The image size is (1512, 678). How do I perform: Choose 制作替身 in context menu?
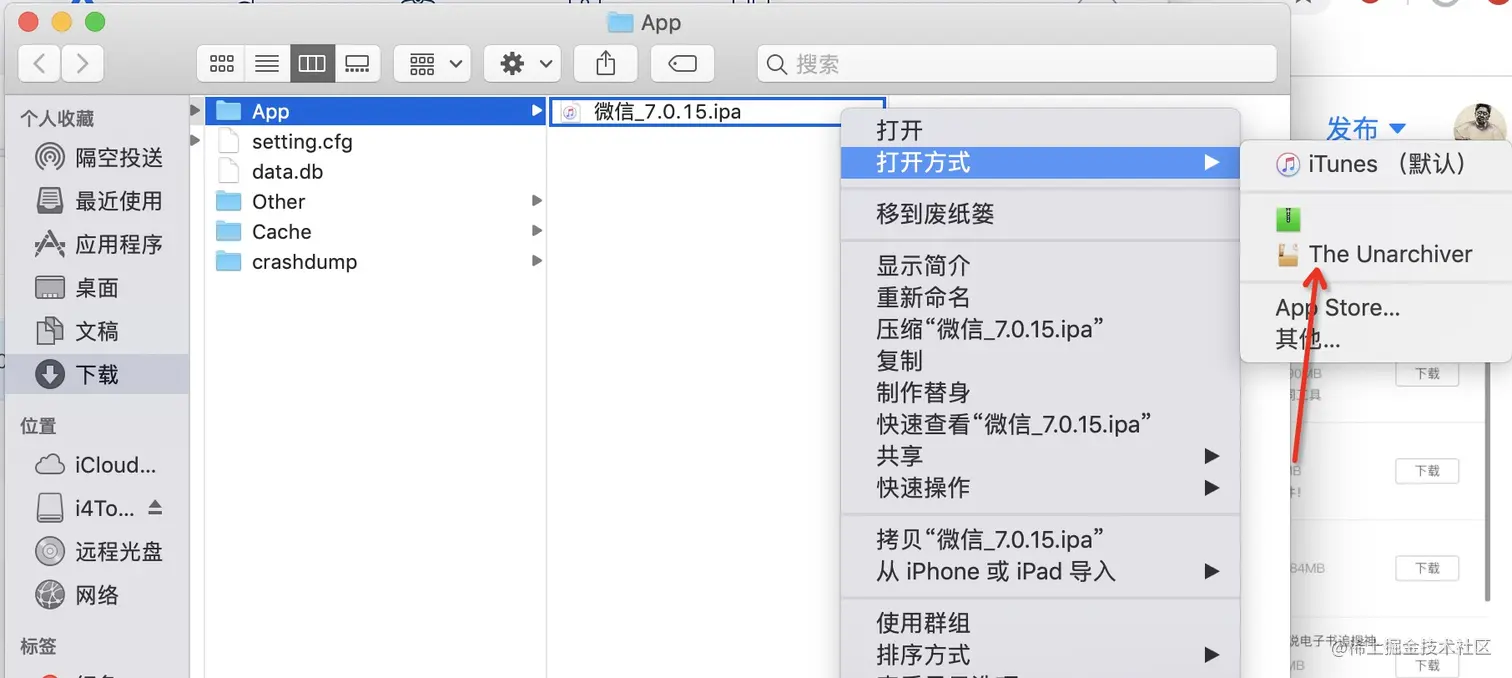tap(1040, 393)
